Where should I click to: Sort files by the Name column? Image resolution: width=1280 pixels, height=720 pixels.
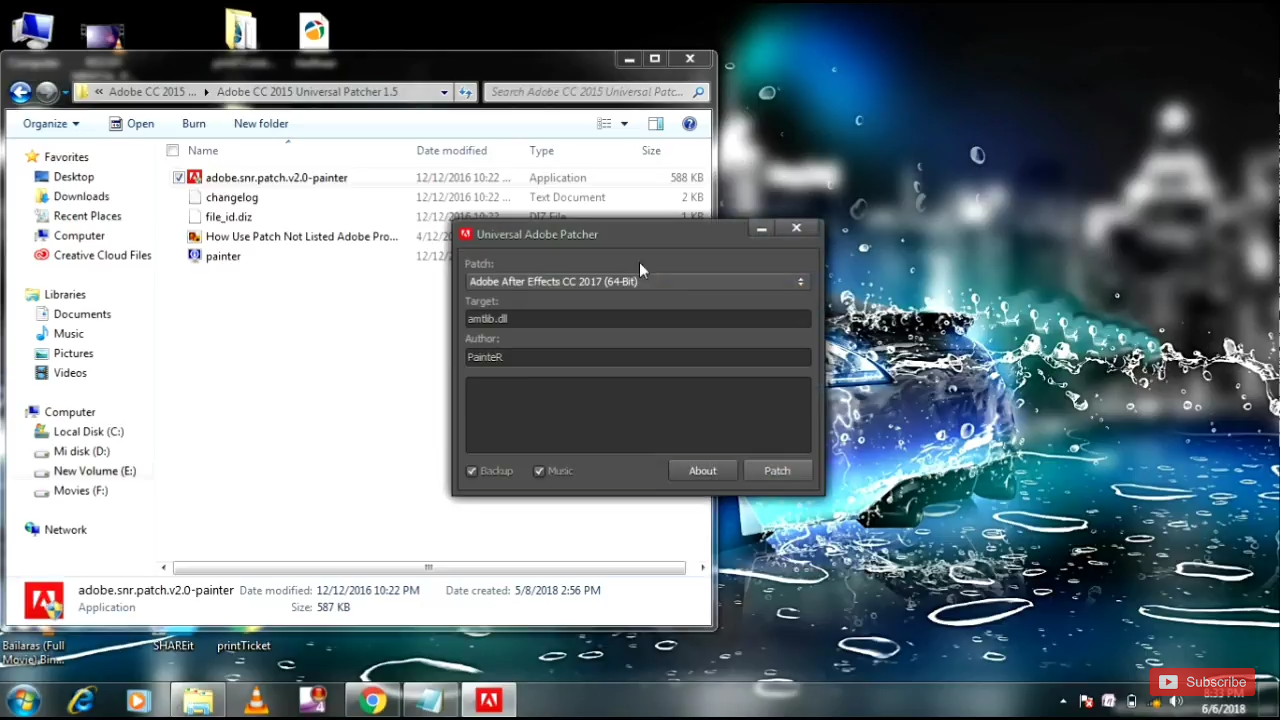tap(203, 151)
